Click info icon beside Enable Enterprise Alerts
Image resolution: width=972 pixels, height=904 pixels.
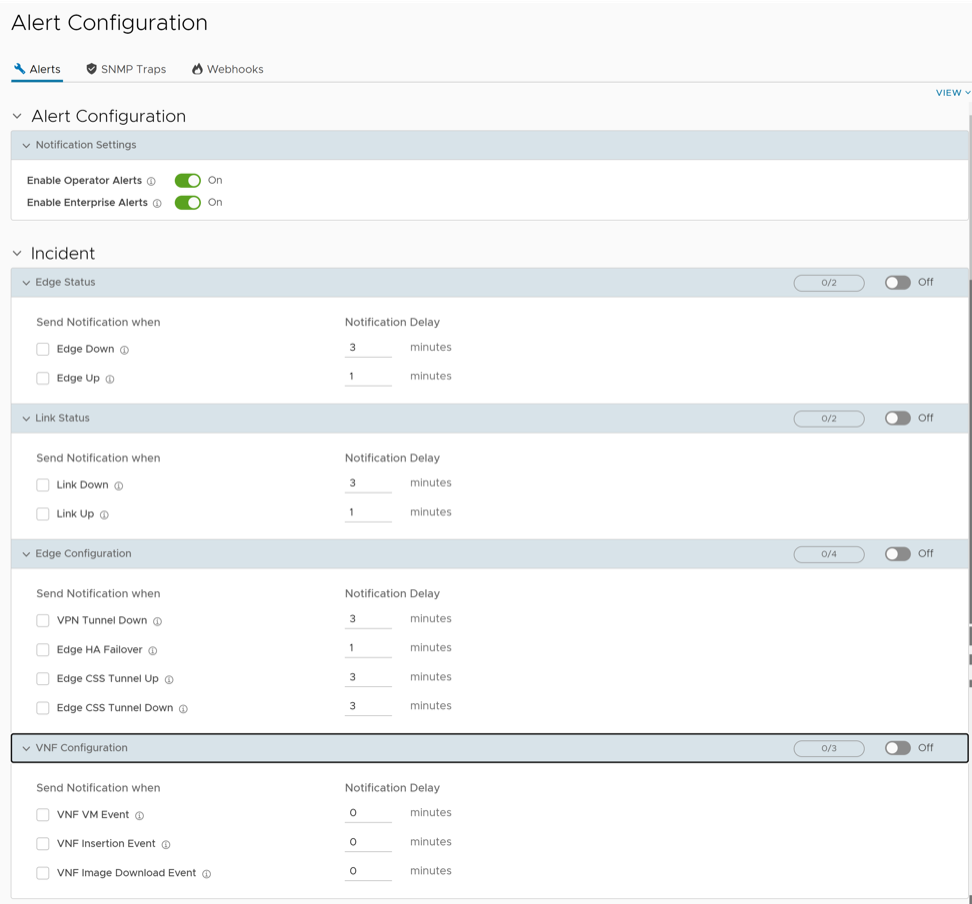click(x=157, y=203)
